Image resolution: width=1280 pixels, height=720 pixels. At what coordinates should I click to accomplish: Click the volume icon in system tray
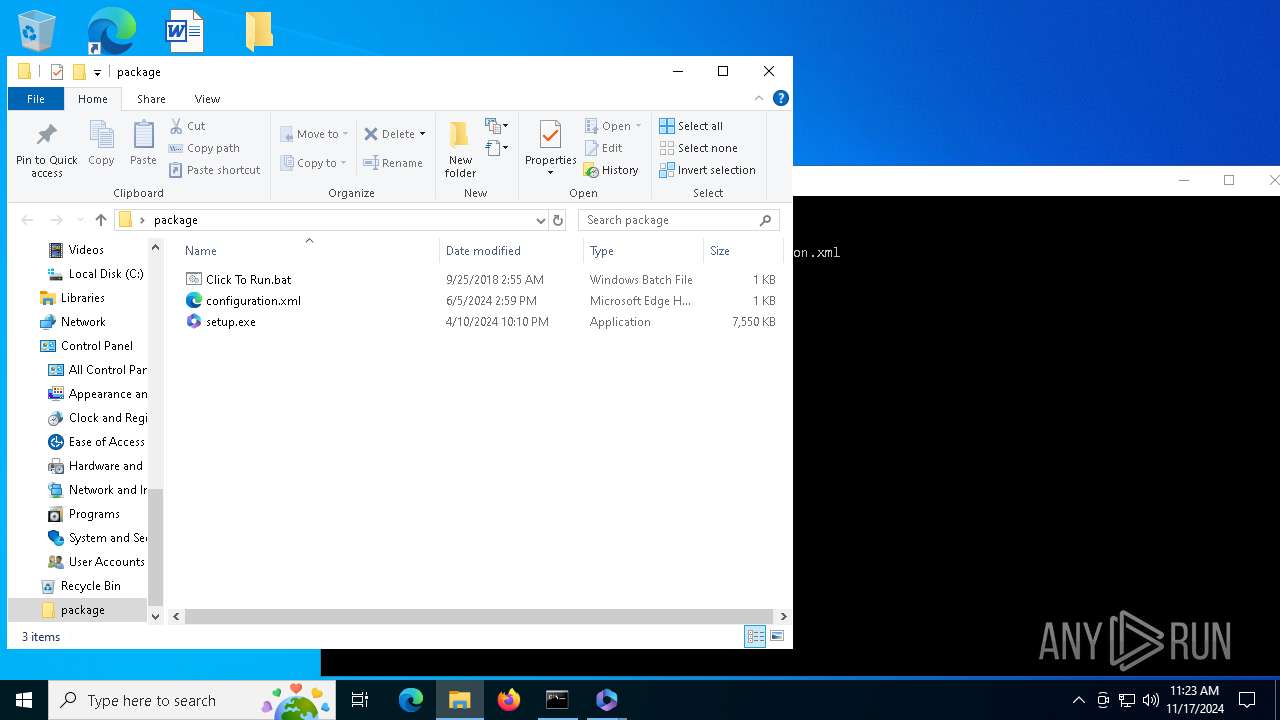coord(1150,700)
